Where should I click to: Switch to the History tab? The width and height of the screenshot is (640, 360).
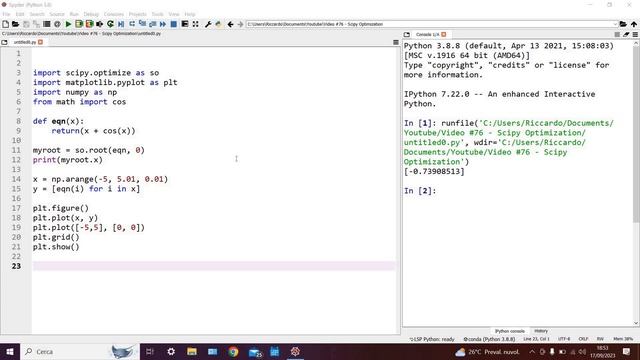pos(541,331)
